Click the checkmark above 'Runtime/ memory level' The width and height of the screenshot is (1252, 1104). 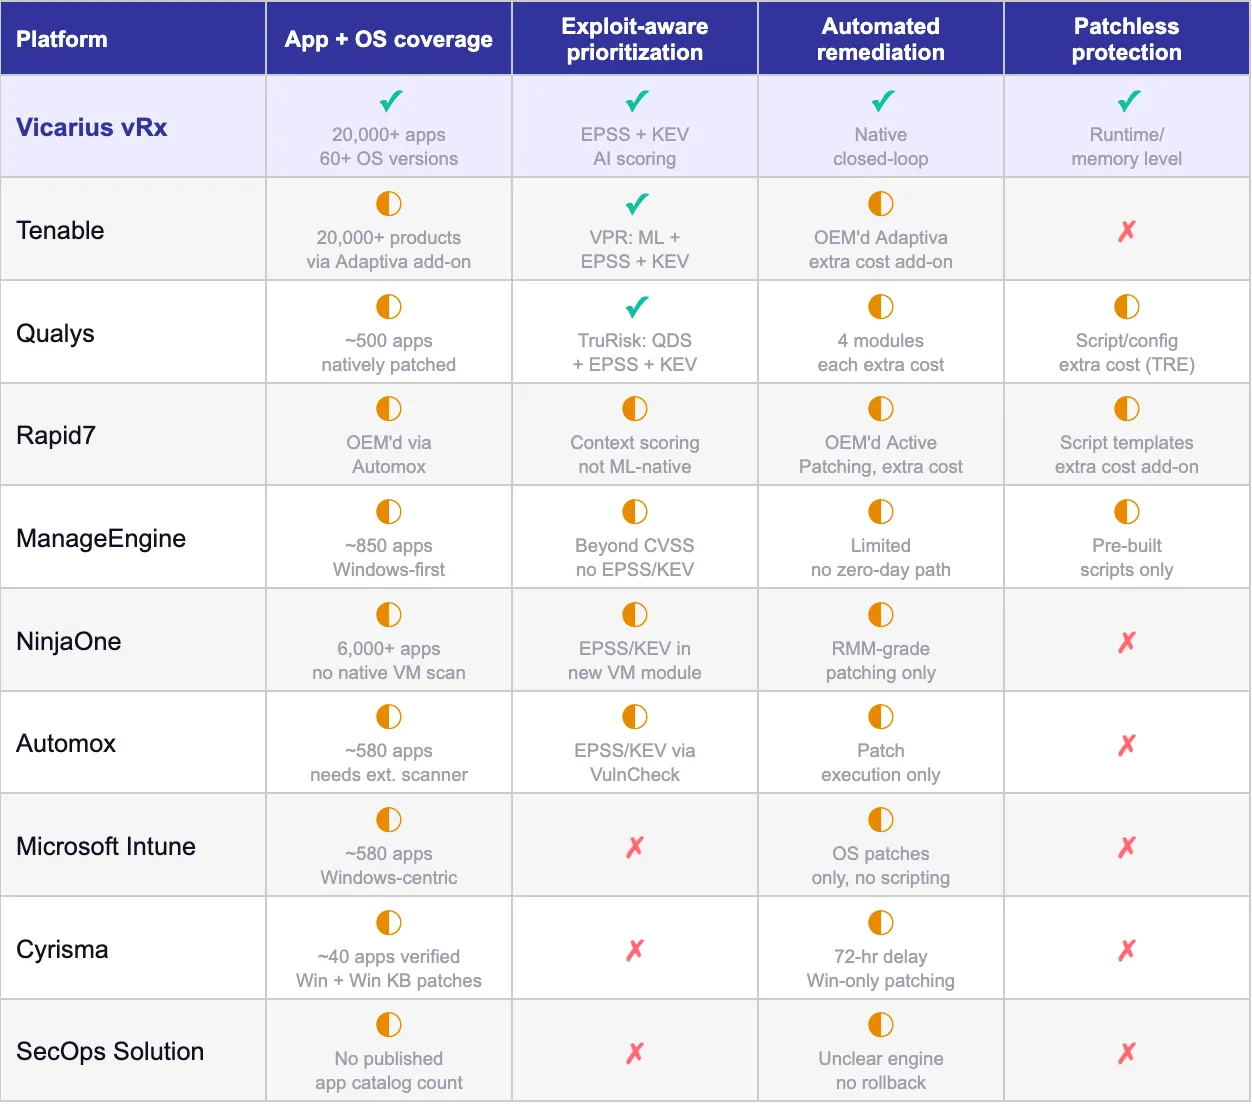point(1128,101)
